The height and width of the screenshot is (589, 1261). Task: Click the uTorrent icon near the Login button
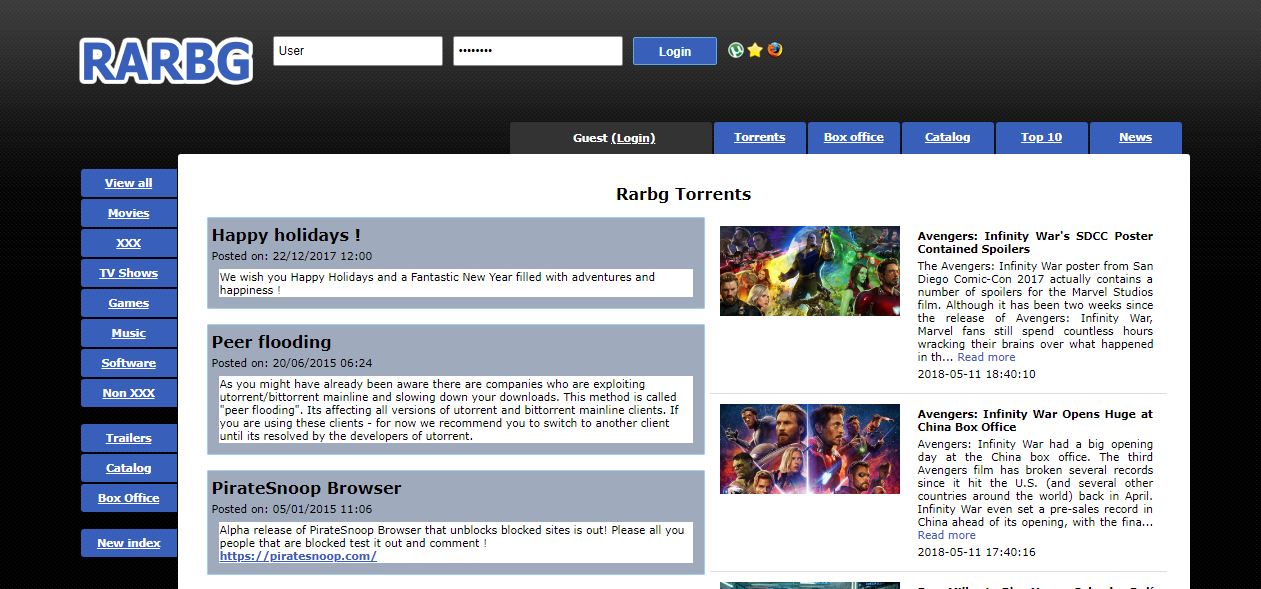click(737, 49)
